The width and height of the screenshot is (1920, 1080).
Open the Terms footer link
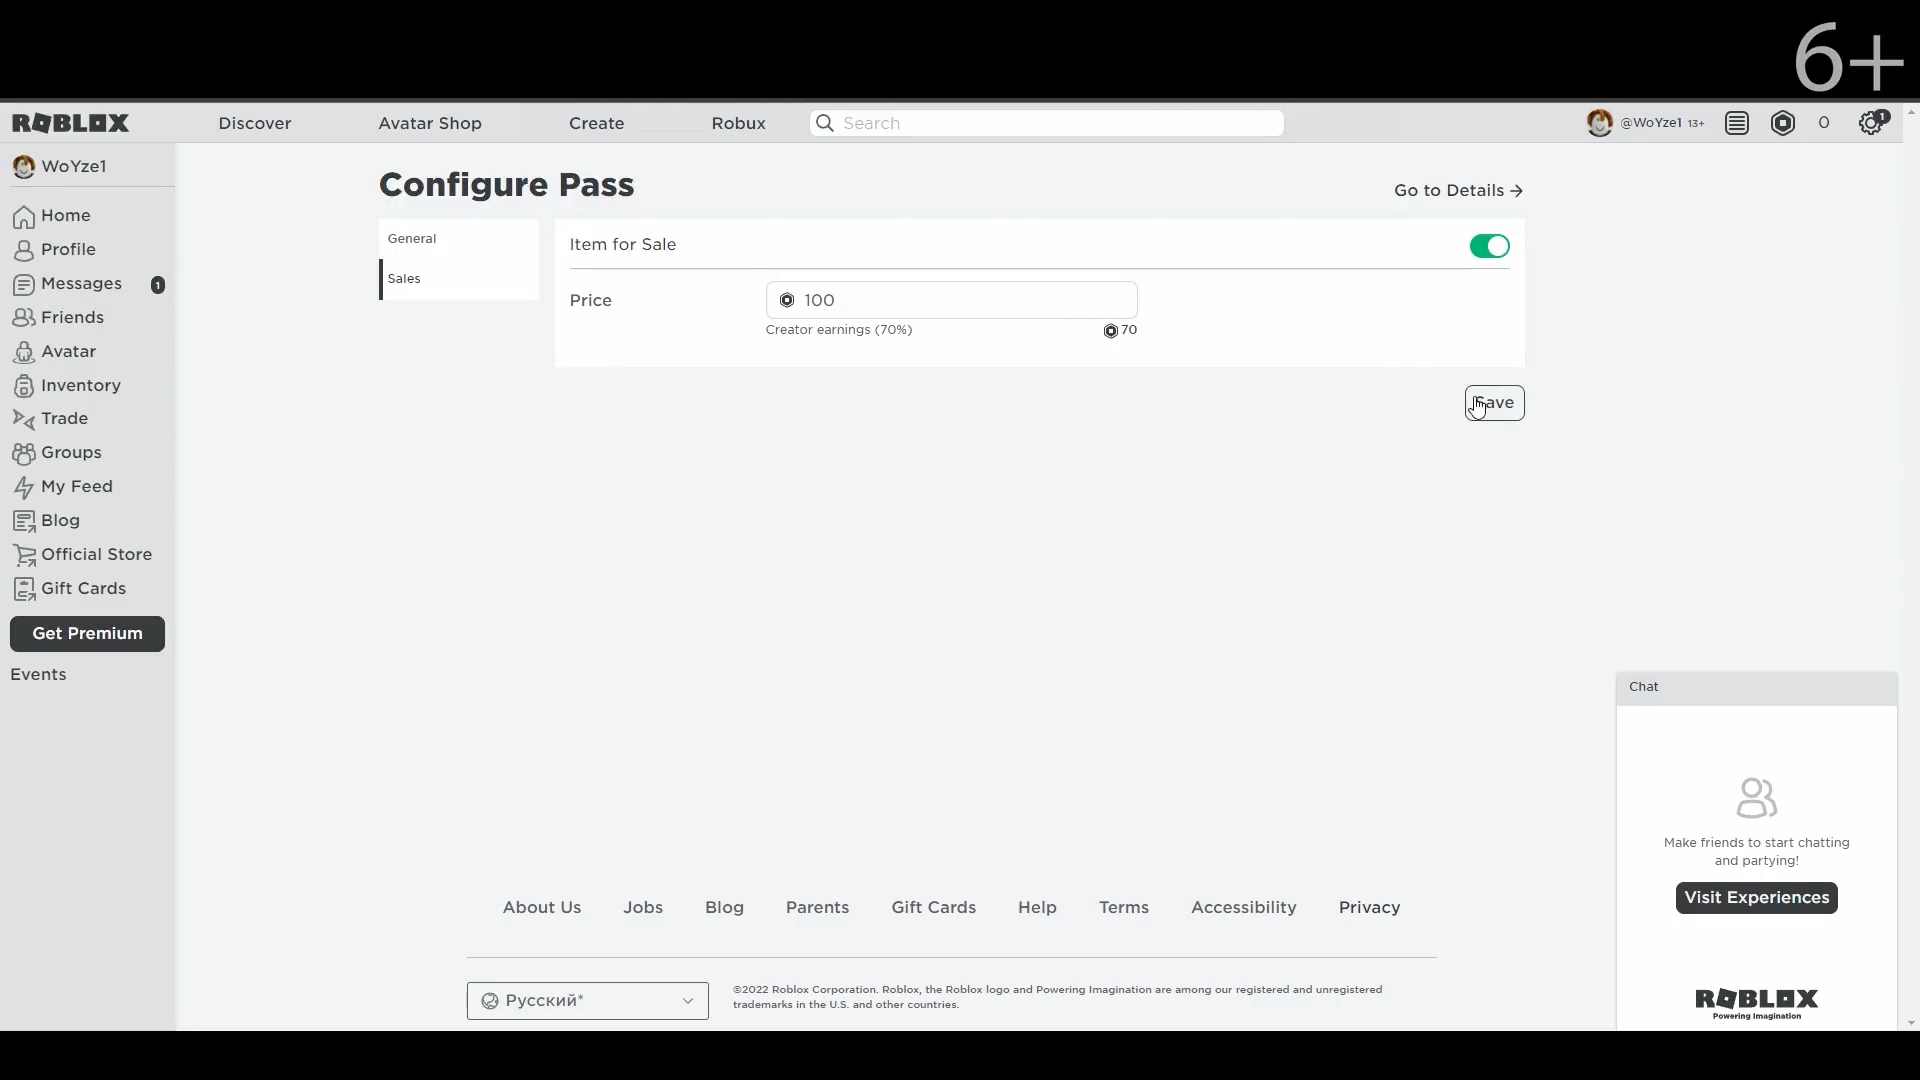pos(1124,908)
